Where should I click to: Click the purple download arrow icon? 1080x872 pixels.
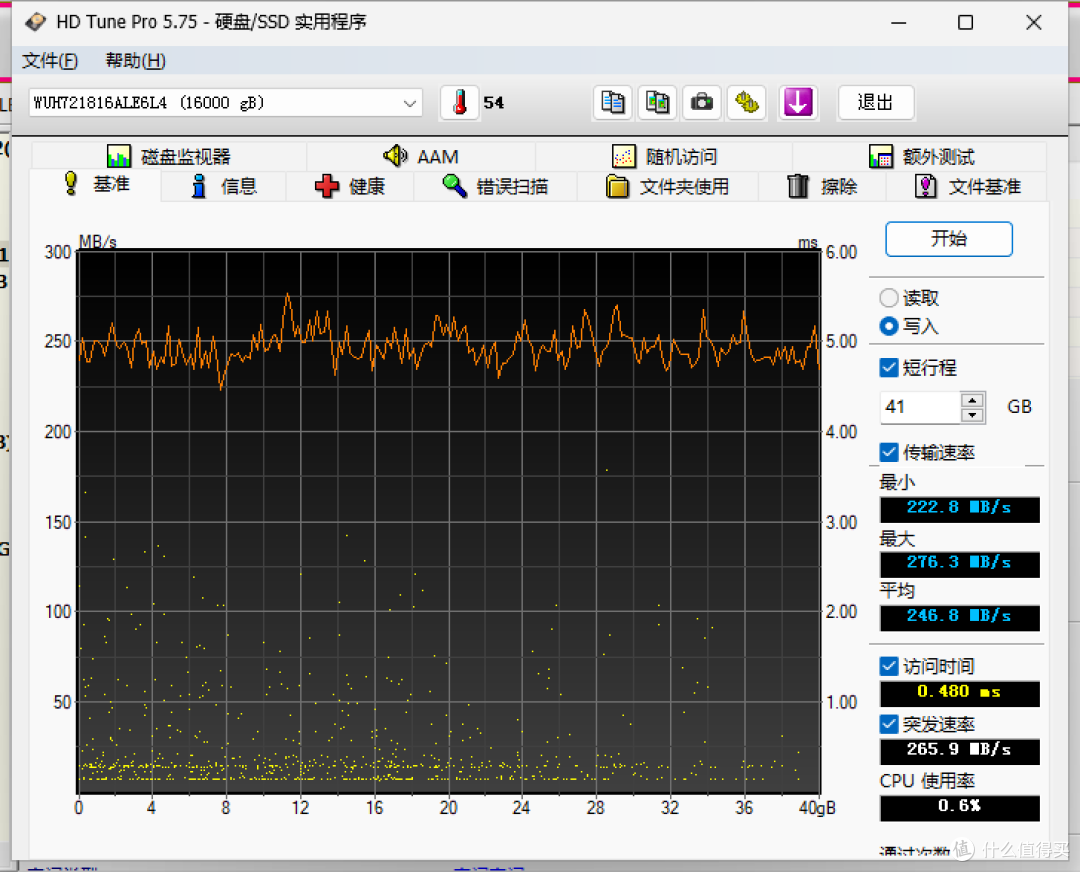pyautogui.click(x=798, y=103)
